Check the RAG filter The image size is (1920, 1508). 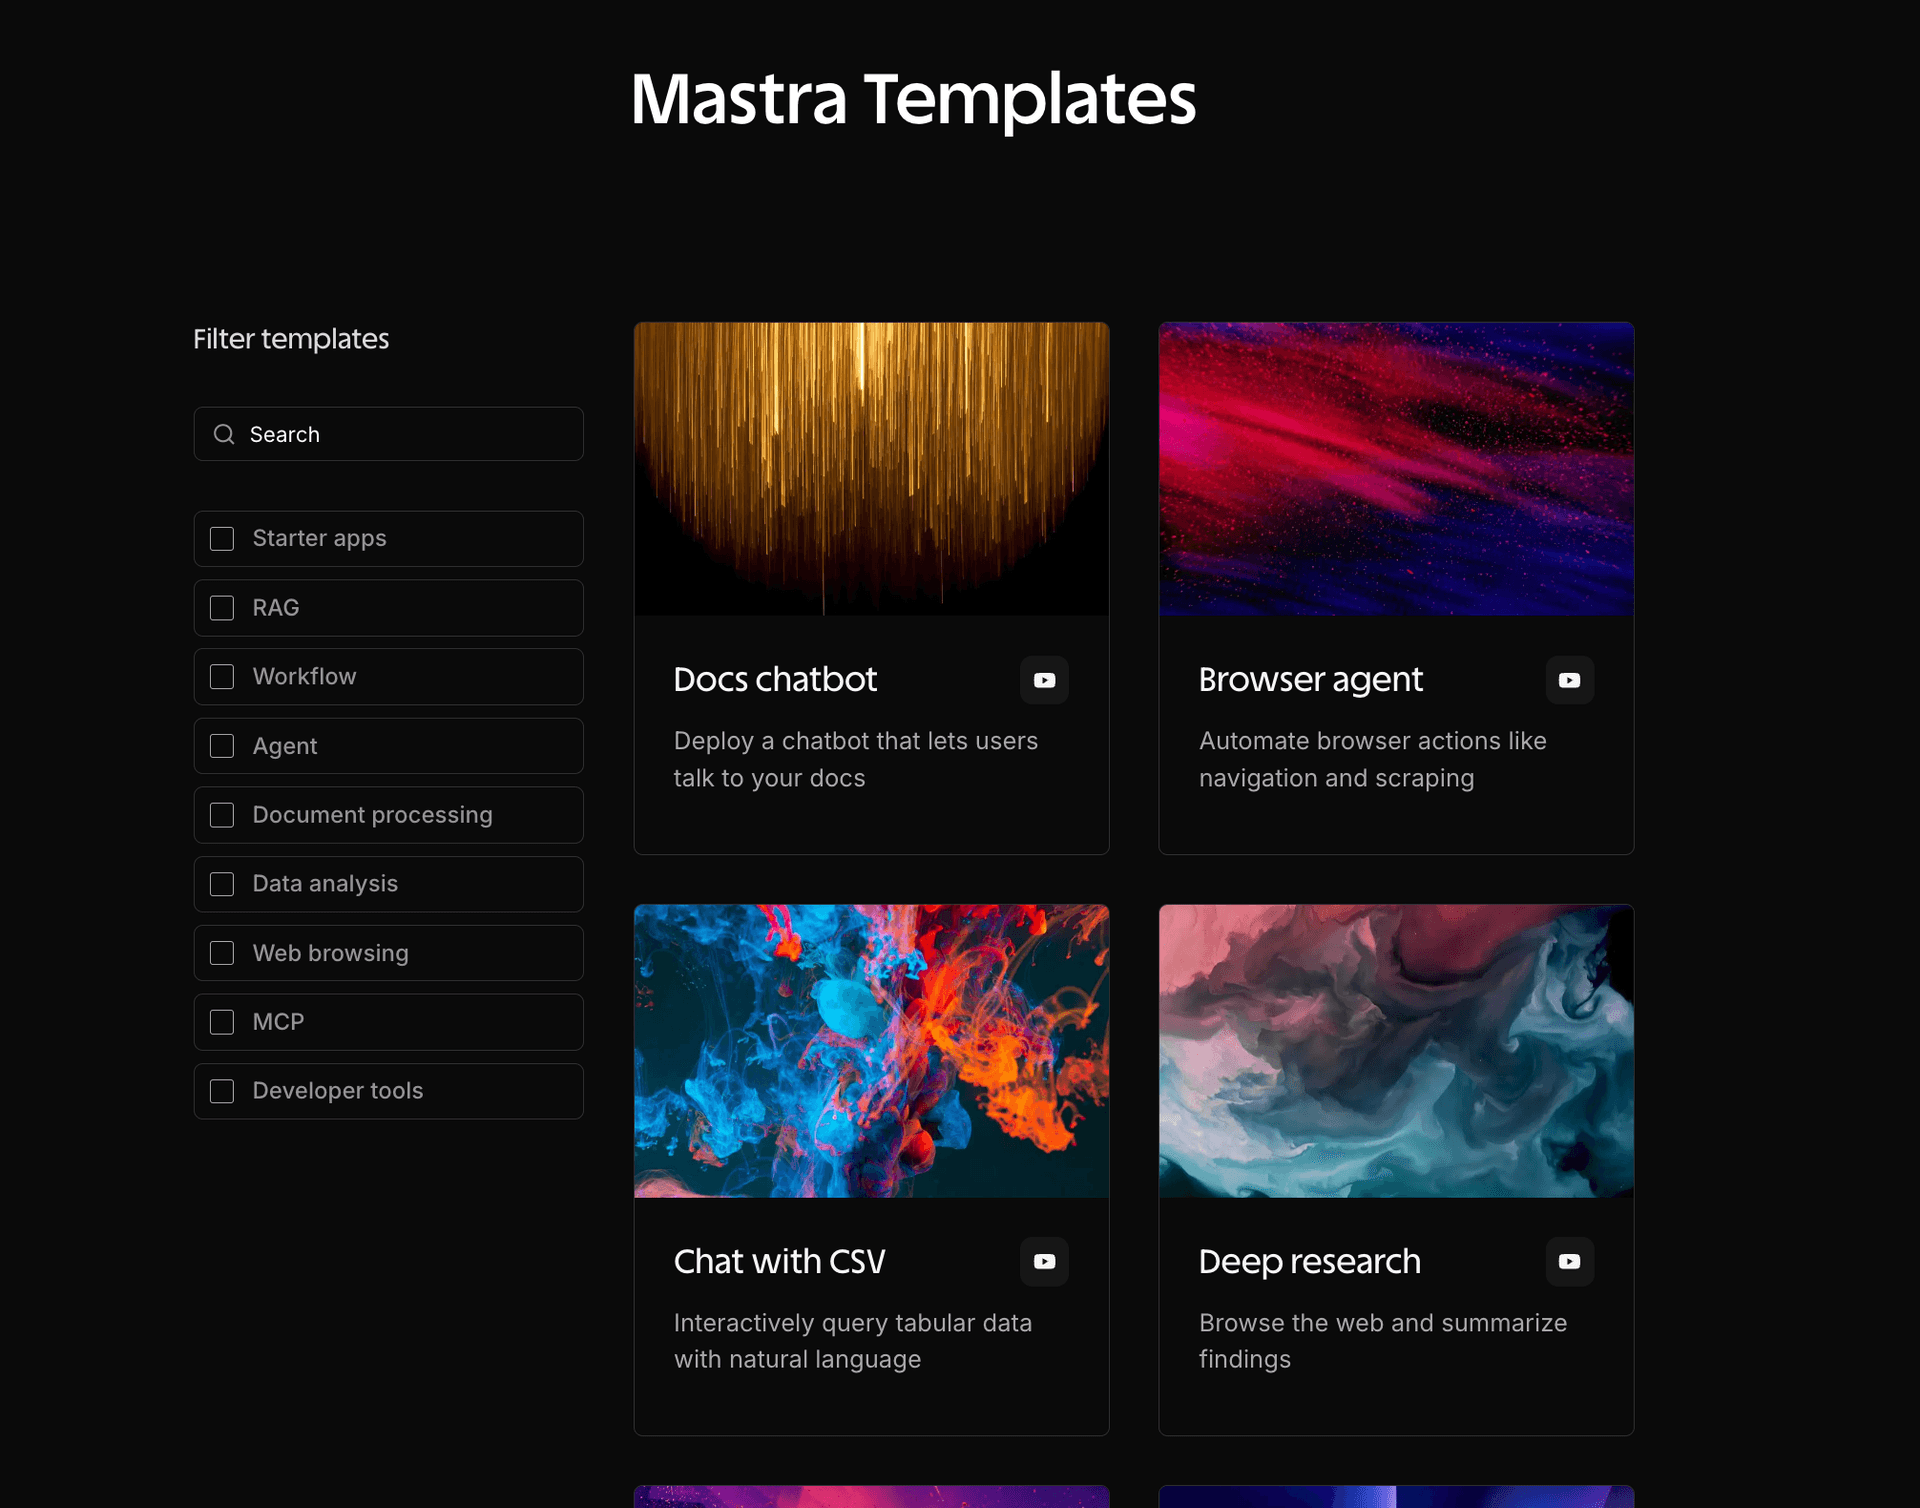pos(222,608)
